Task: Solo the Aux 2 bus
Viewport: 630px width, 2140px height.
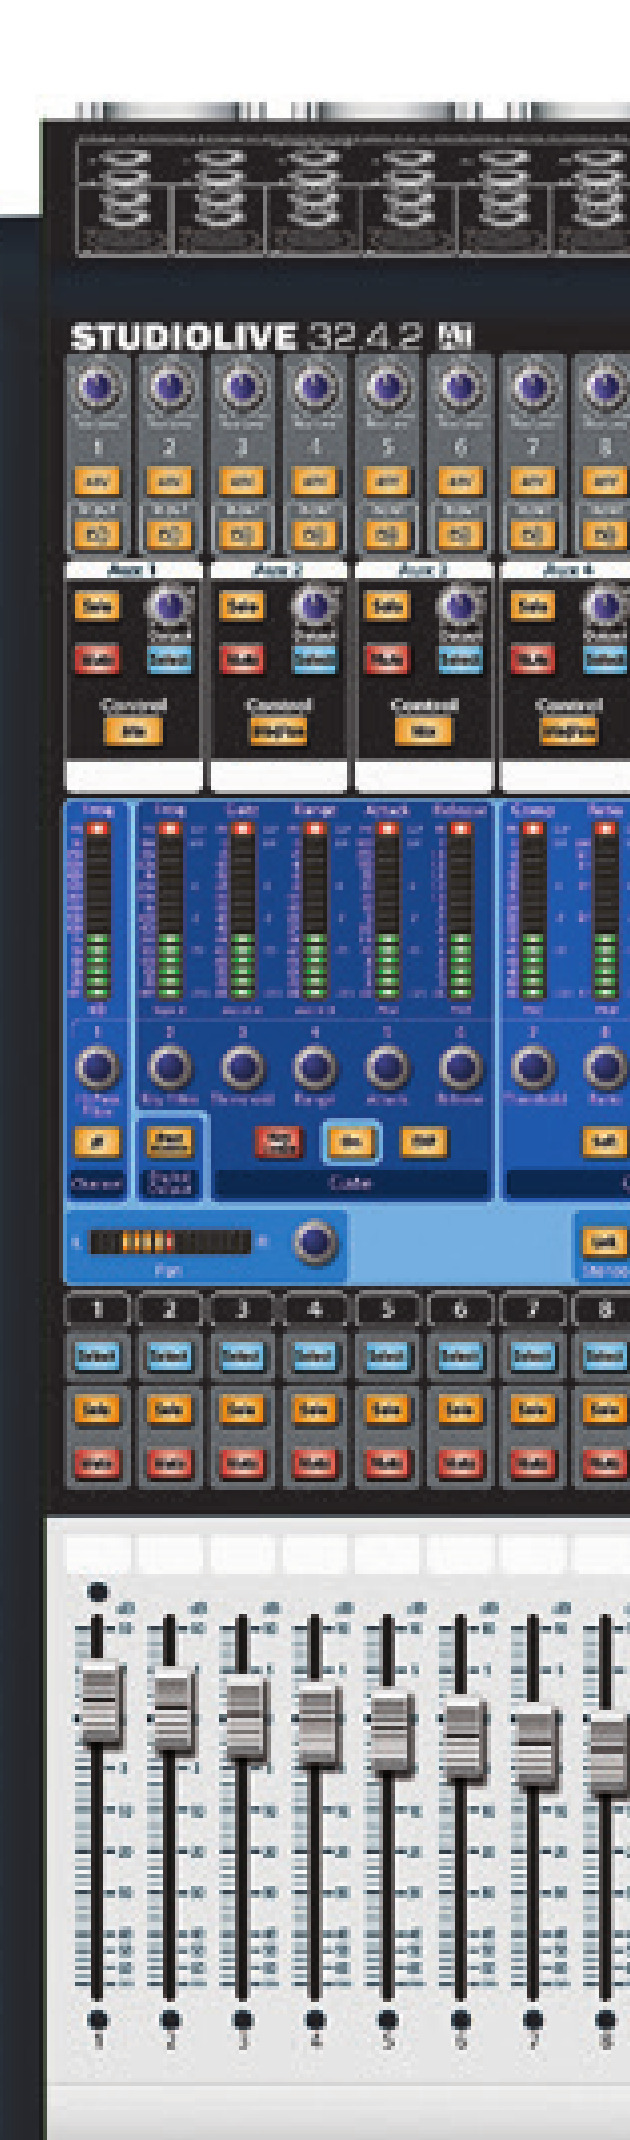Action: coord(242,605)
